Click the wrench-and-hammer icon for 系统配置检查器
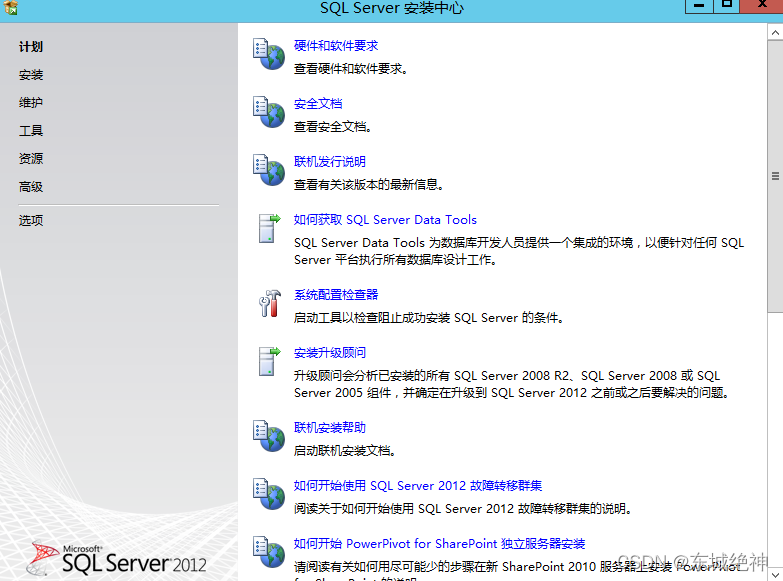This screenshot has width=783, height=581. [x=270, y=303]
